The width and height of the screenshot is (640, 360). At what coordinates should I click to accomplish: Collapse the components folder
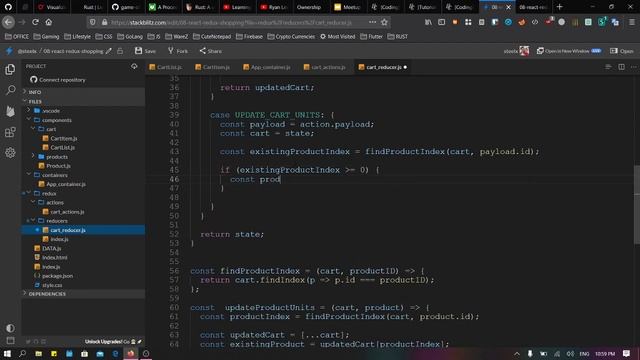57,120
